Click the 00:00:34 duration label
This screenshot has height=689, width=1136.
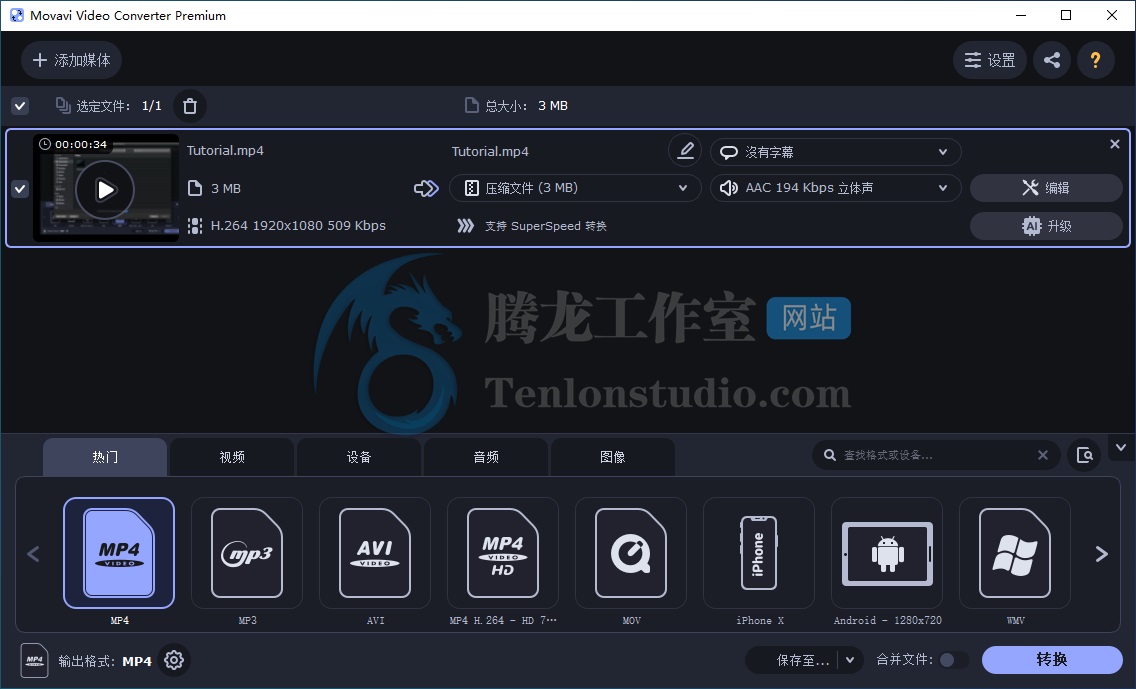[81, 144]
